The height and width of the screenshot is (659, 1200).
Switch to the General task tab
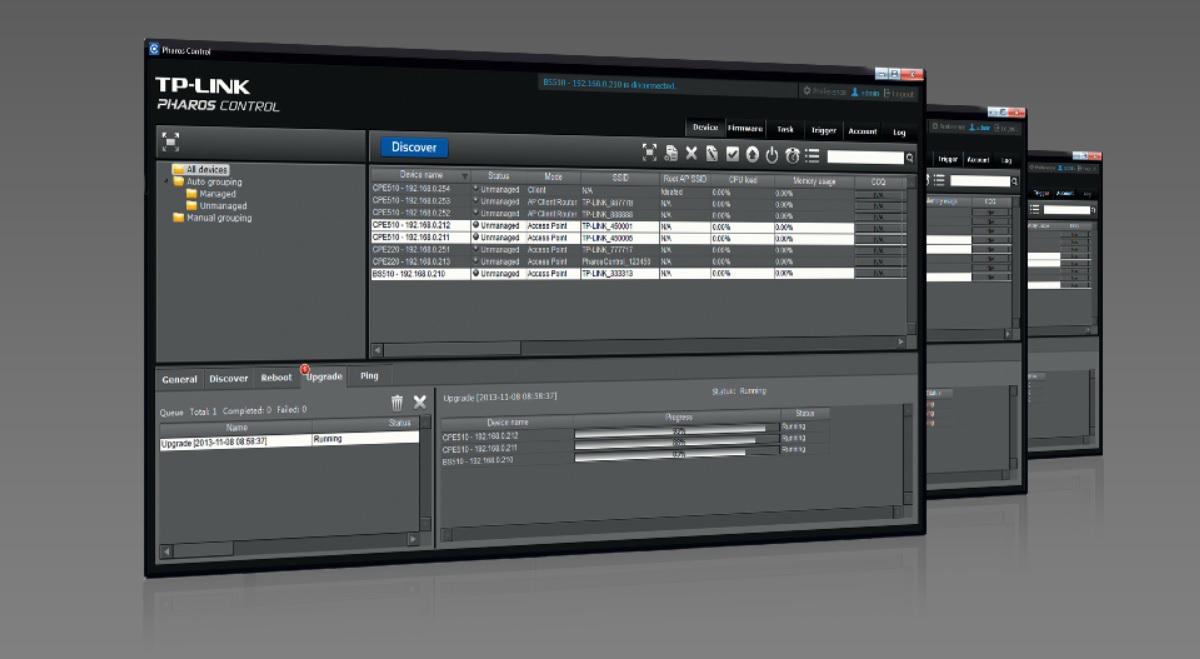pyautogui.click(x=180, y=379)
